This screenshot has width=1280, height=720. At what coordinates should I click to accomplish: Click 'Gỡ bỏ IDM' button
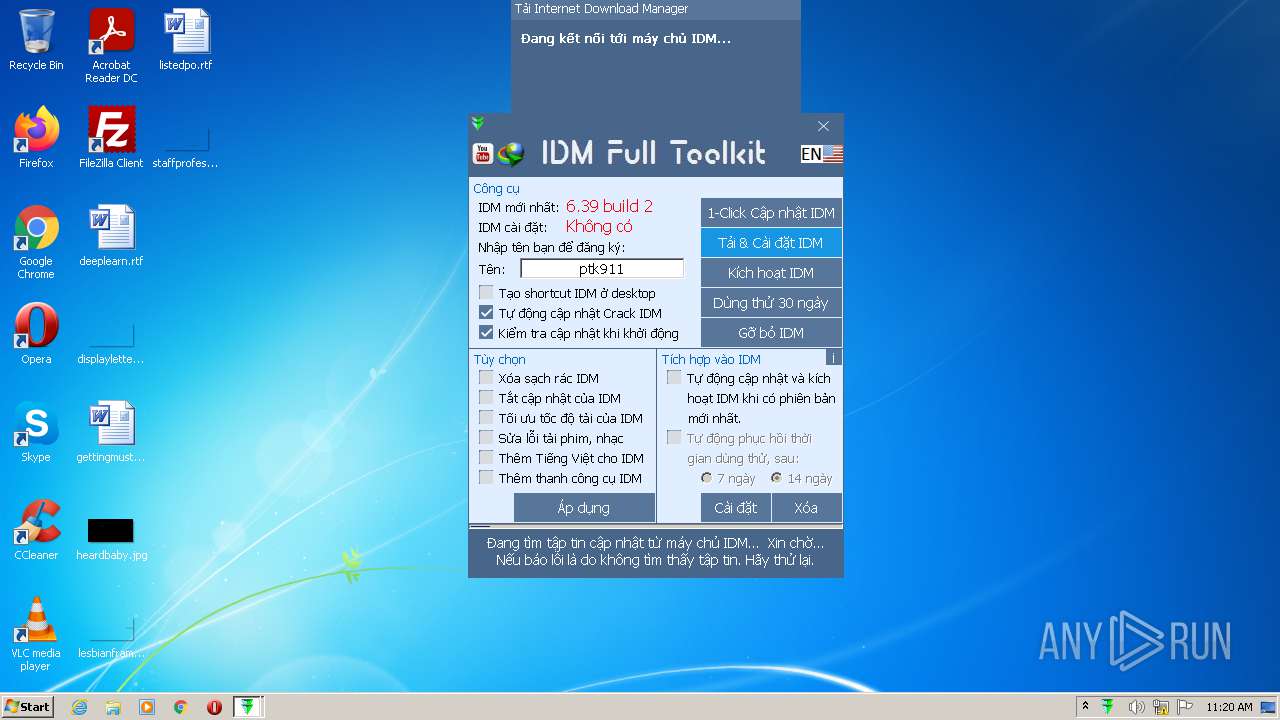tap(771, 333)
